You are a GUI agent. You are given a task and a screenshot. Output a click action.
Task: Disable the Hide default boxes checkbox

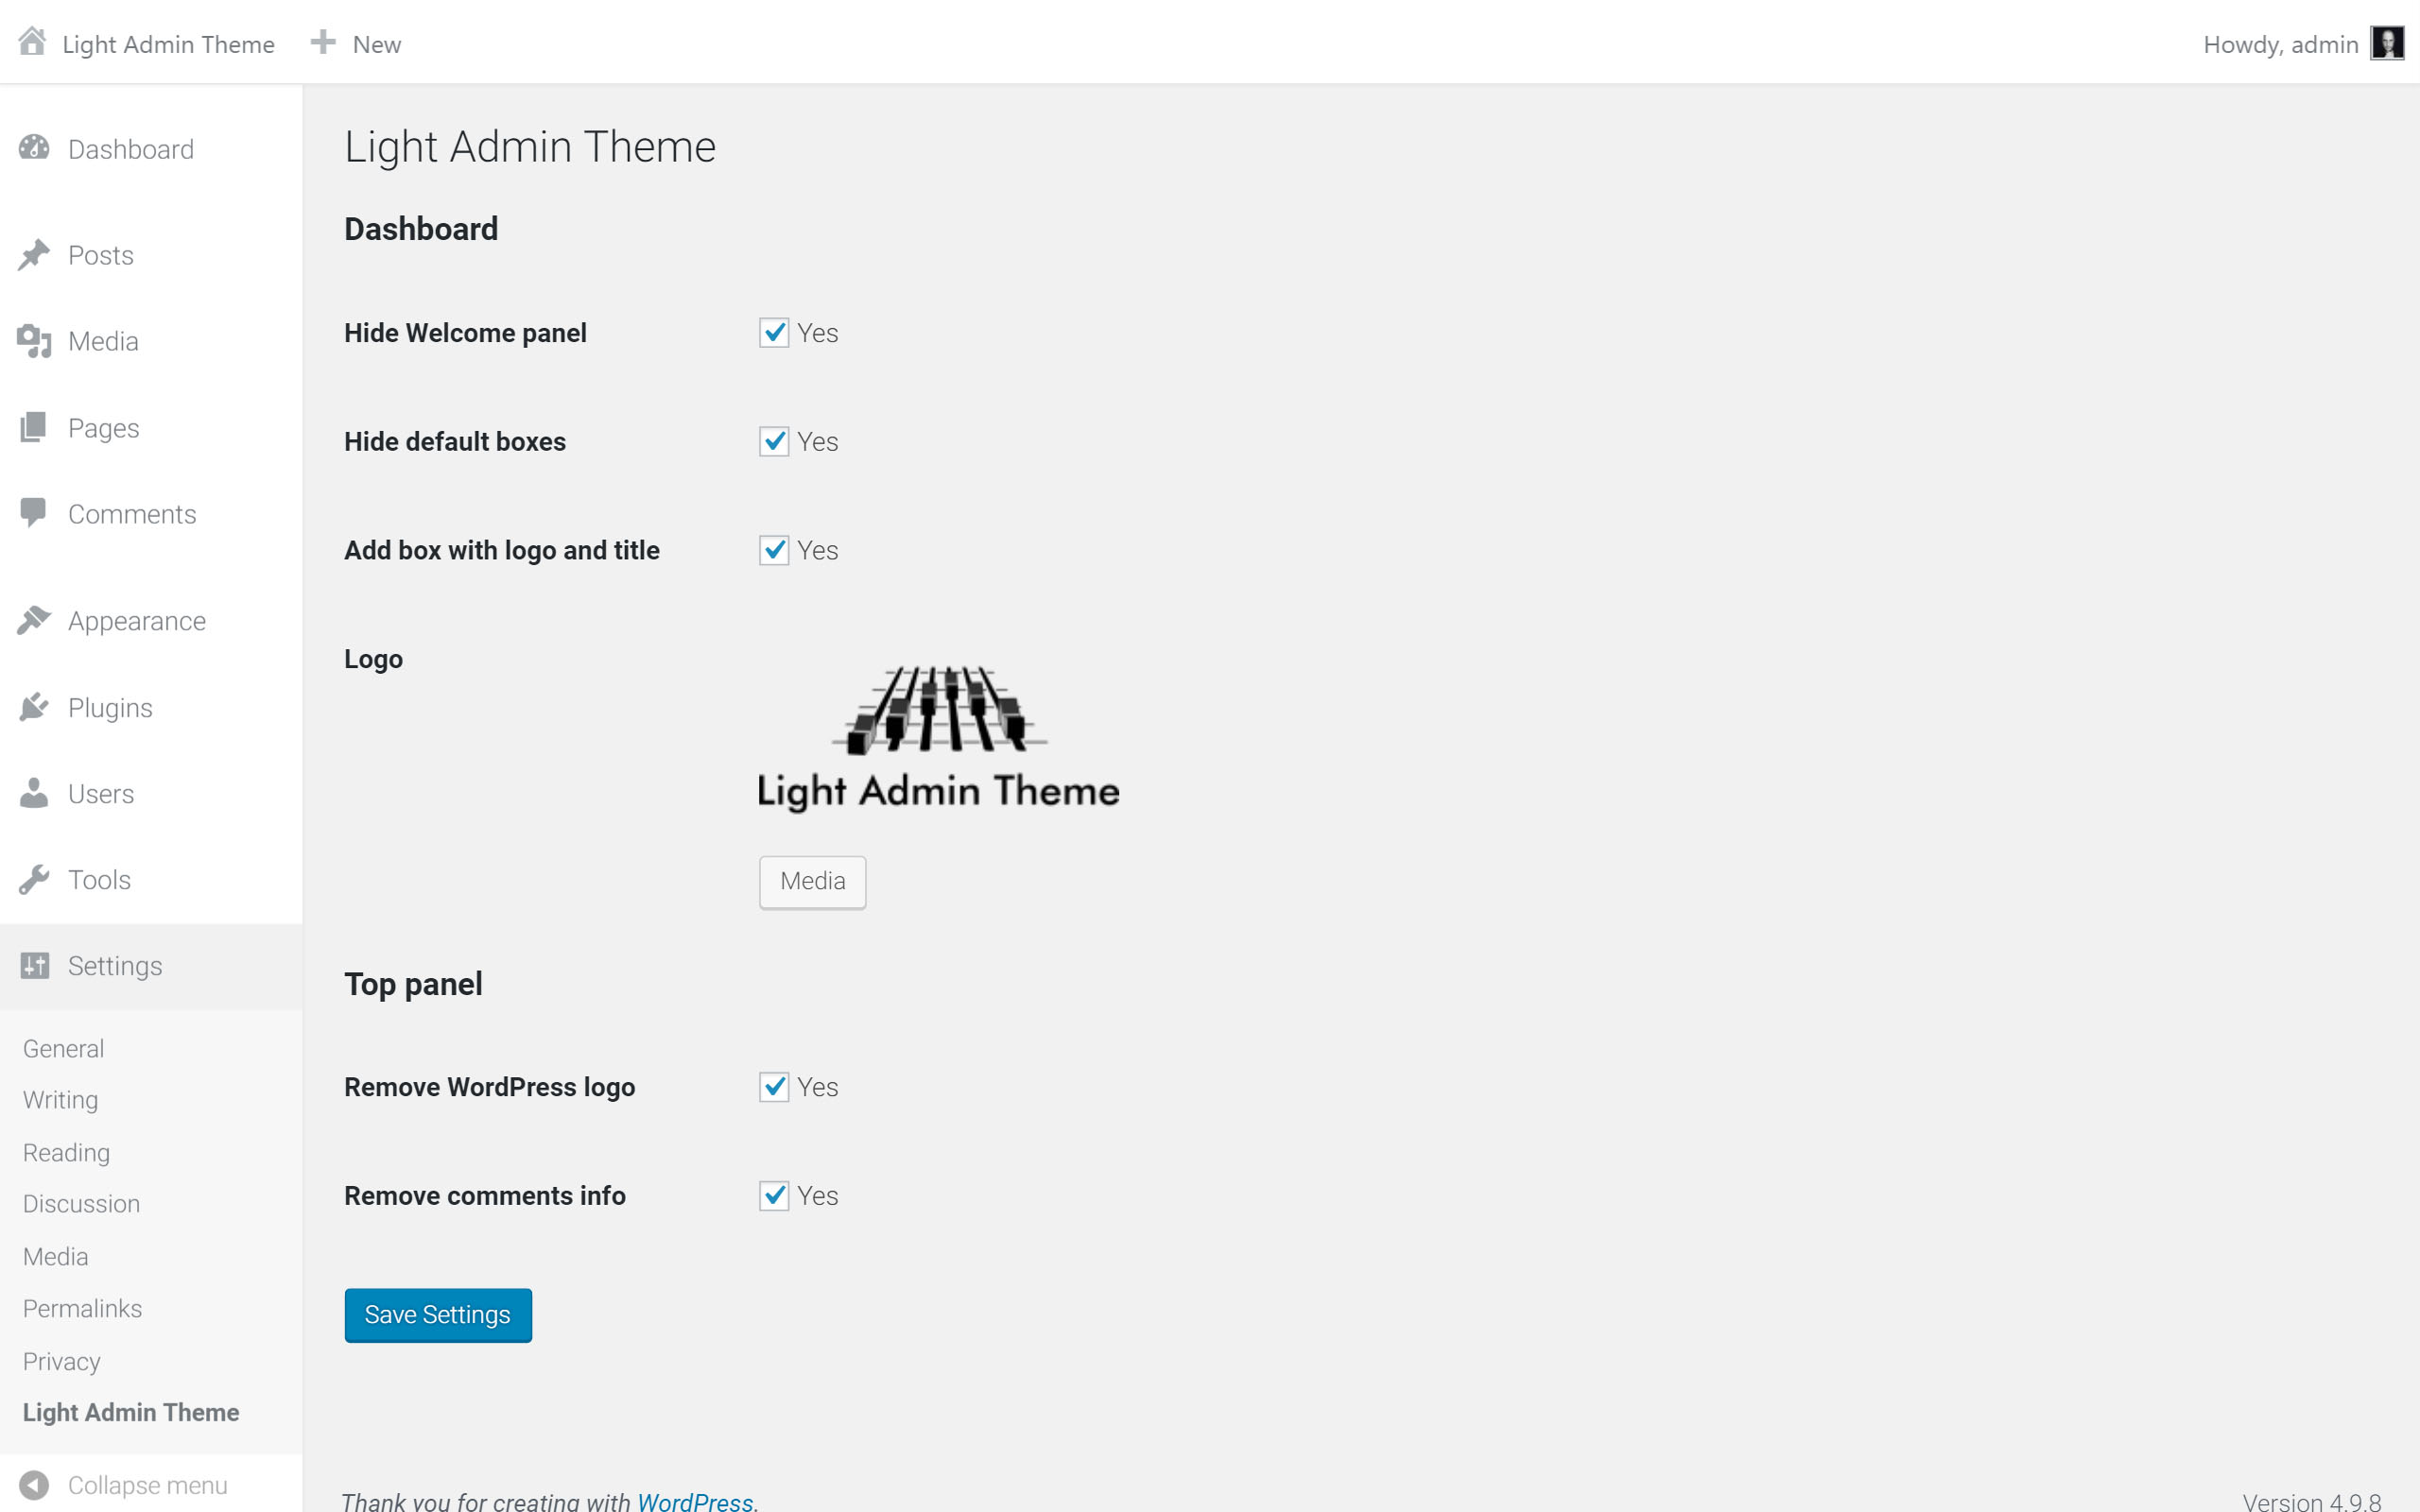tap(773, 440)
